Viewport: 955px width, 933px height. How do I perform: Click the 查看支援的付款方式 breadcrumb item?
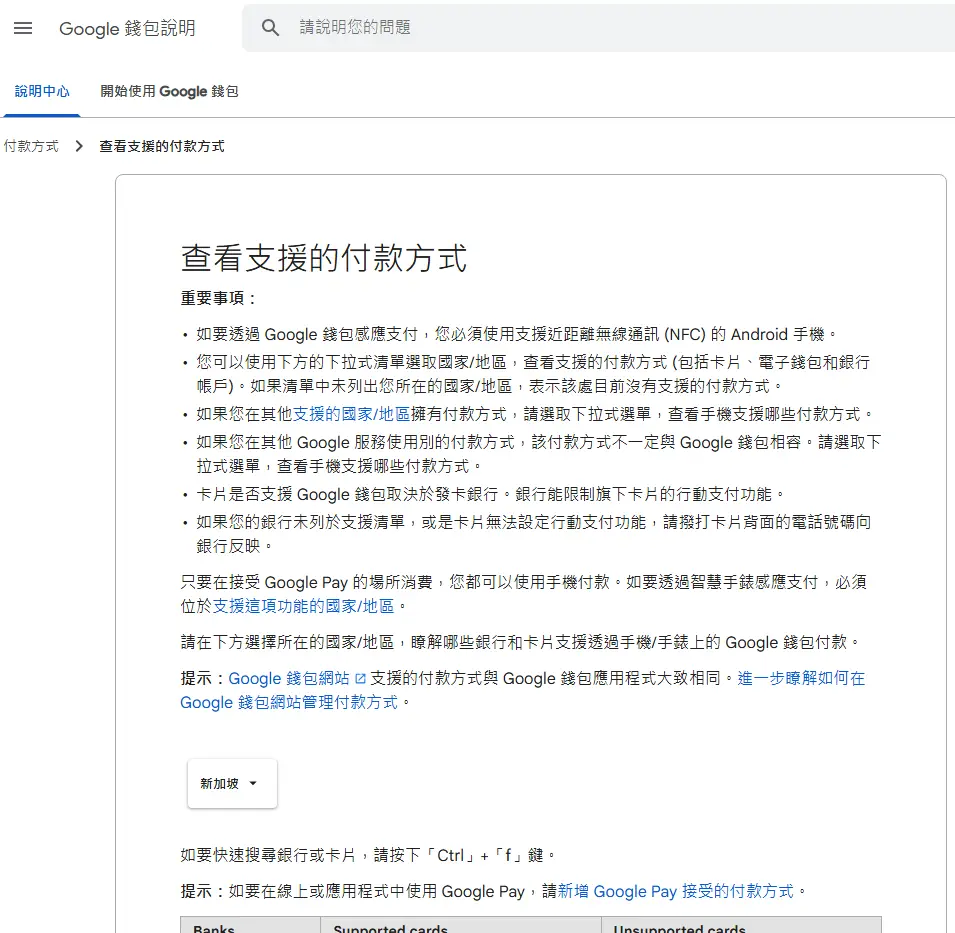[x=161, y=146]
